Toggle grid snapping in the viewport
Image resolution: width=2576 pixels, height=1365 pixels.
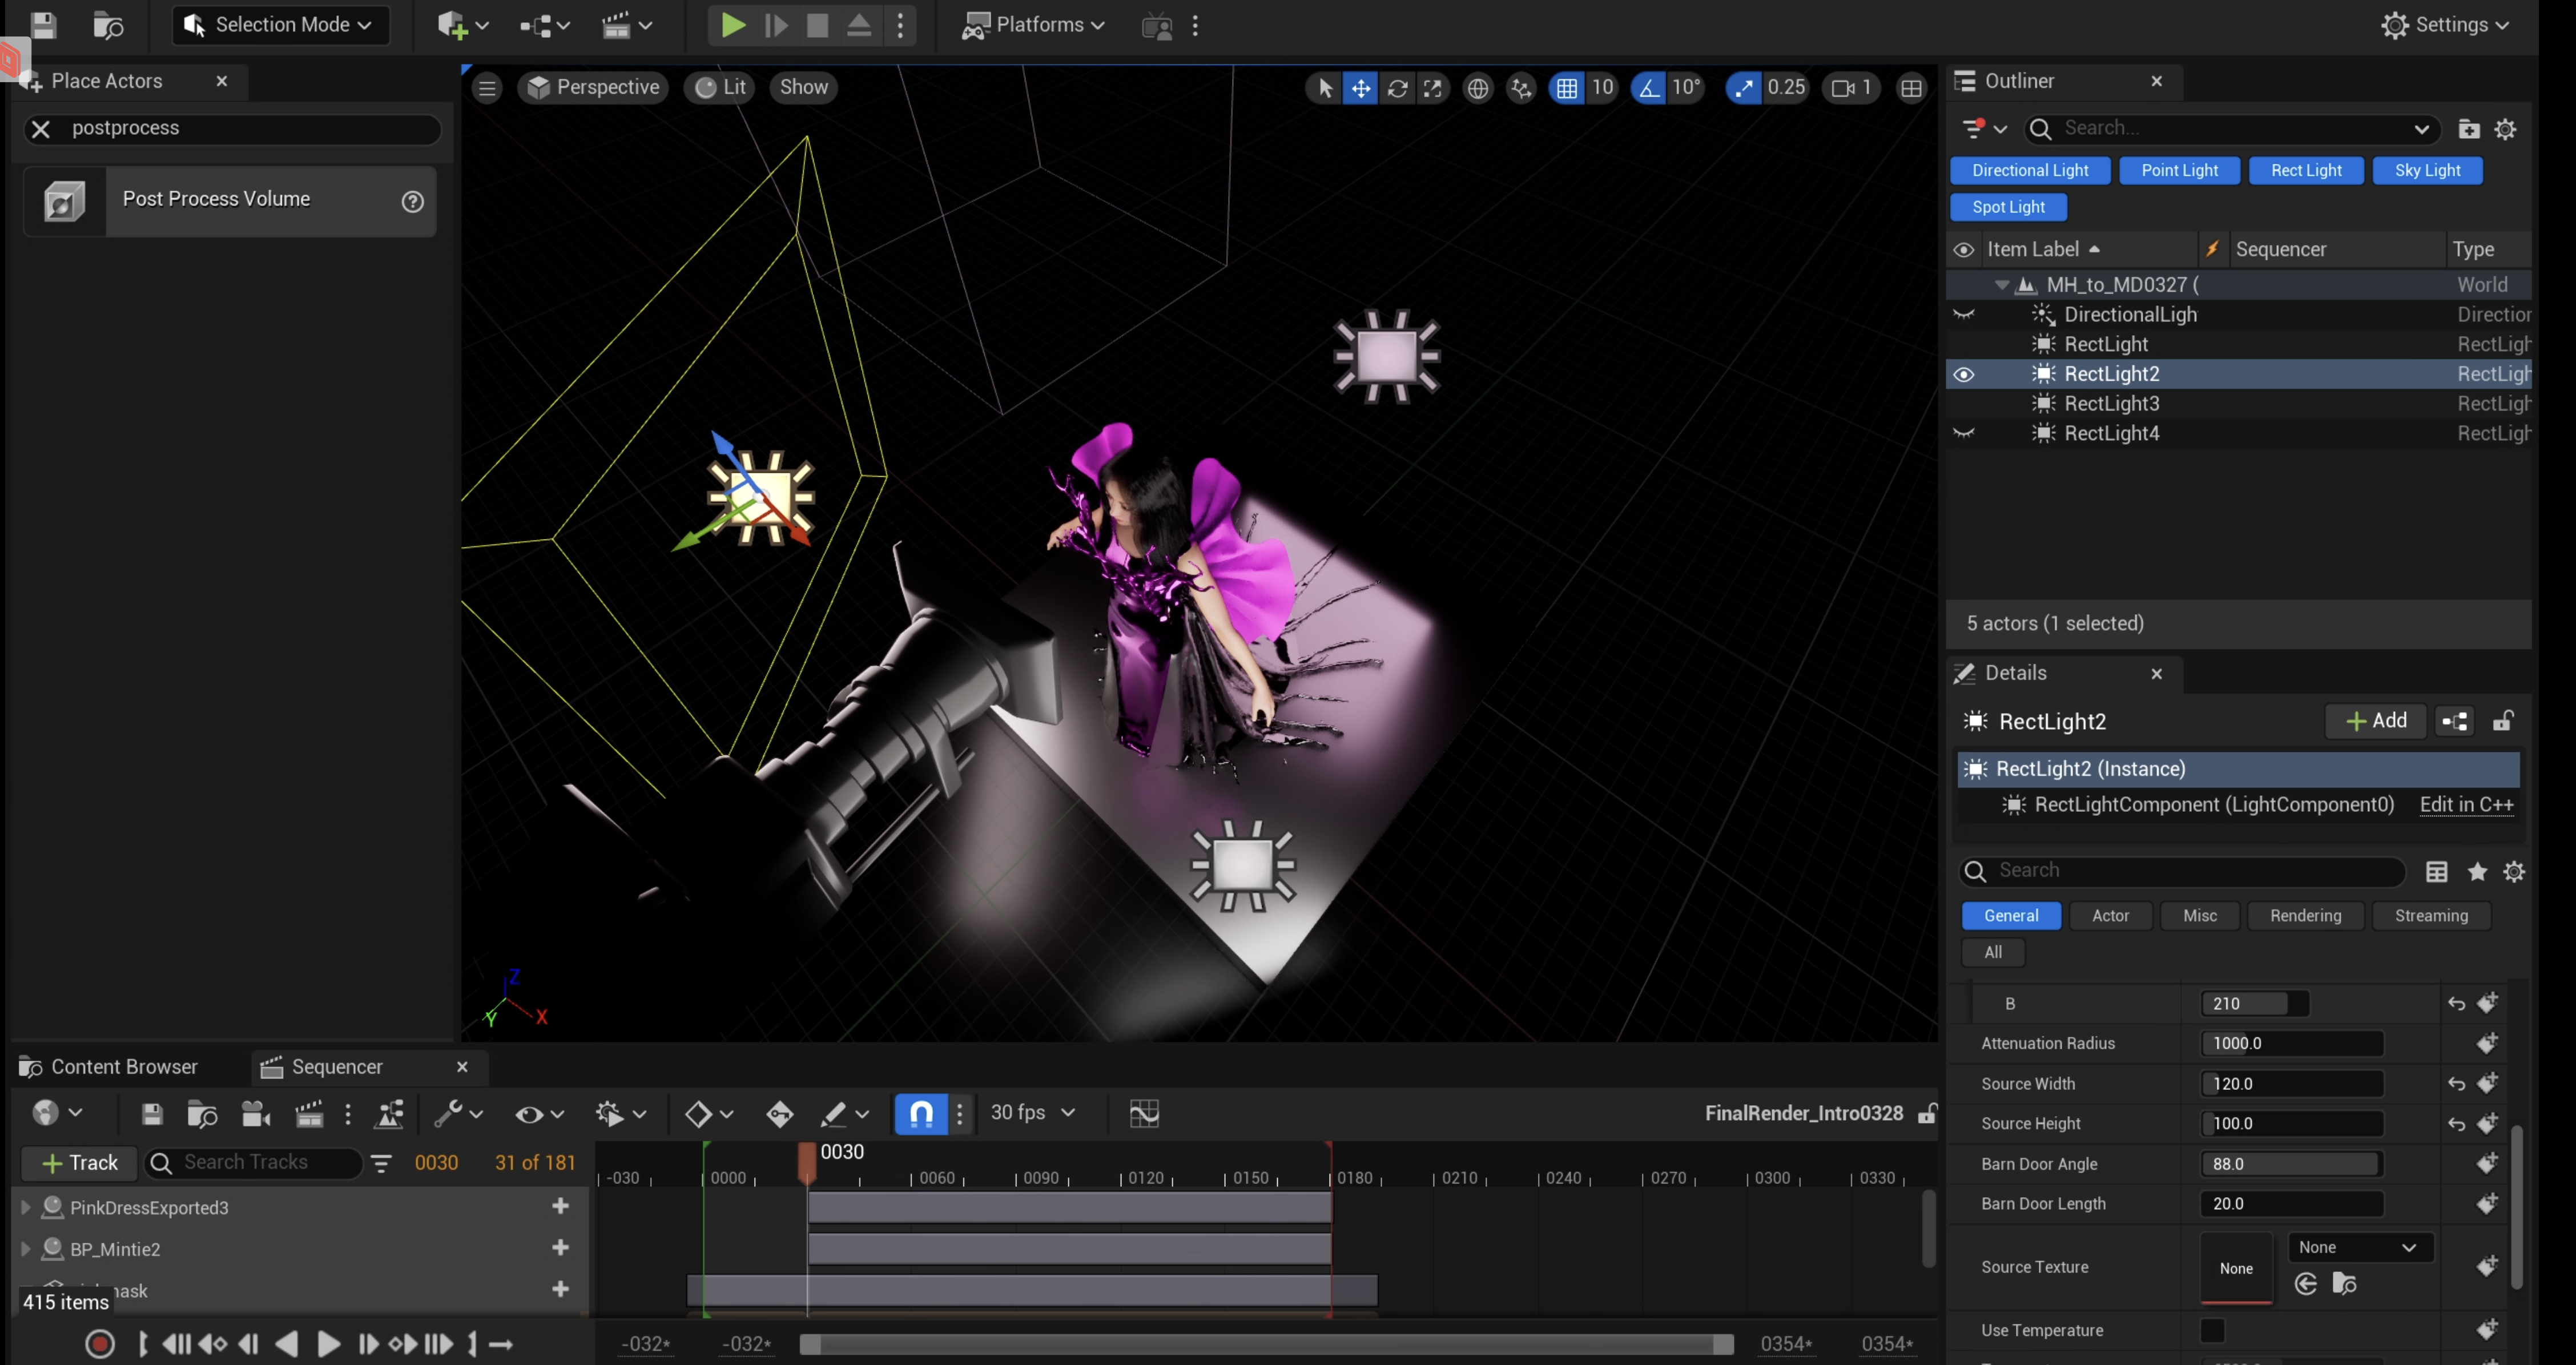pyautogui.click(x=1566, y=88)
